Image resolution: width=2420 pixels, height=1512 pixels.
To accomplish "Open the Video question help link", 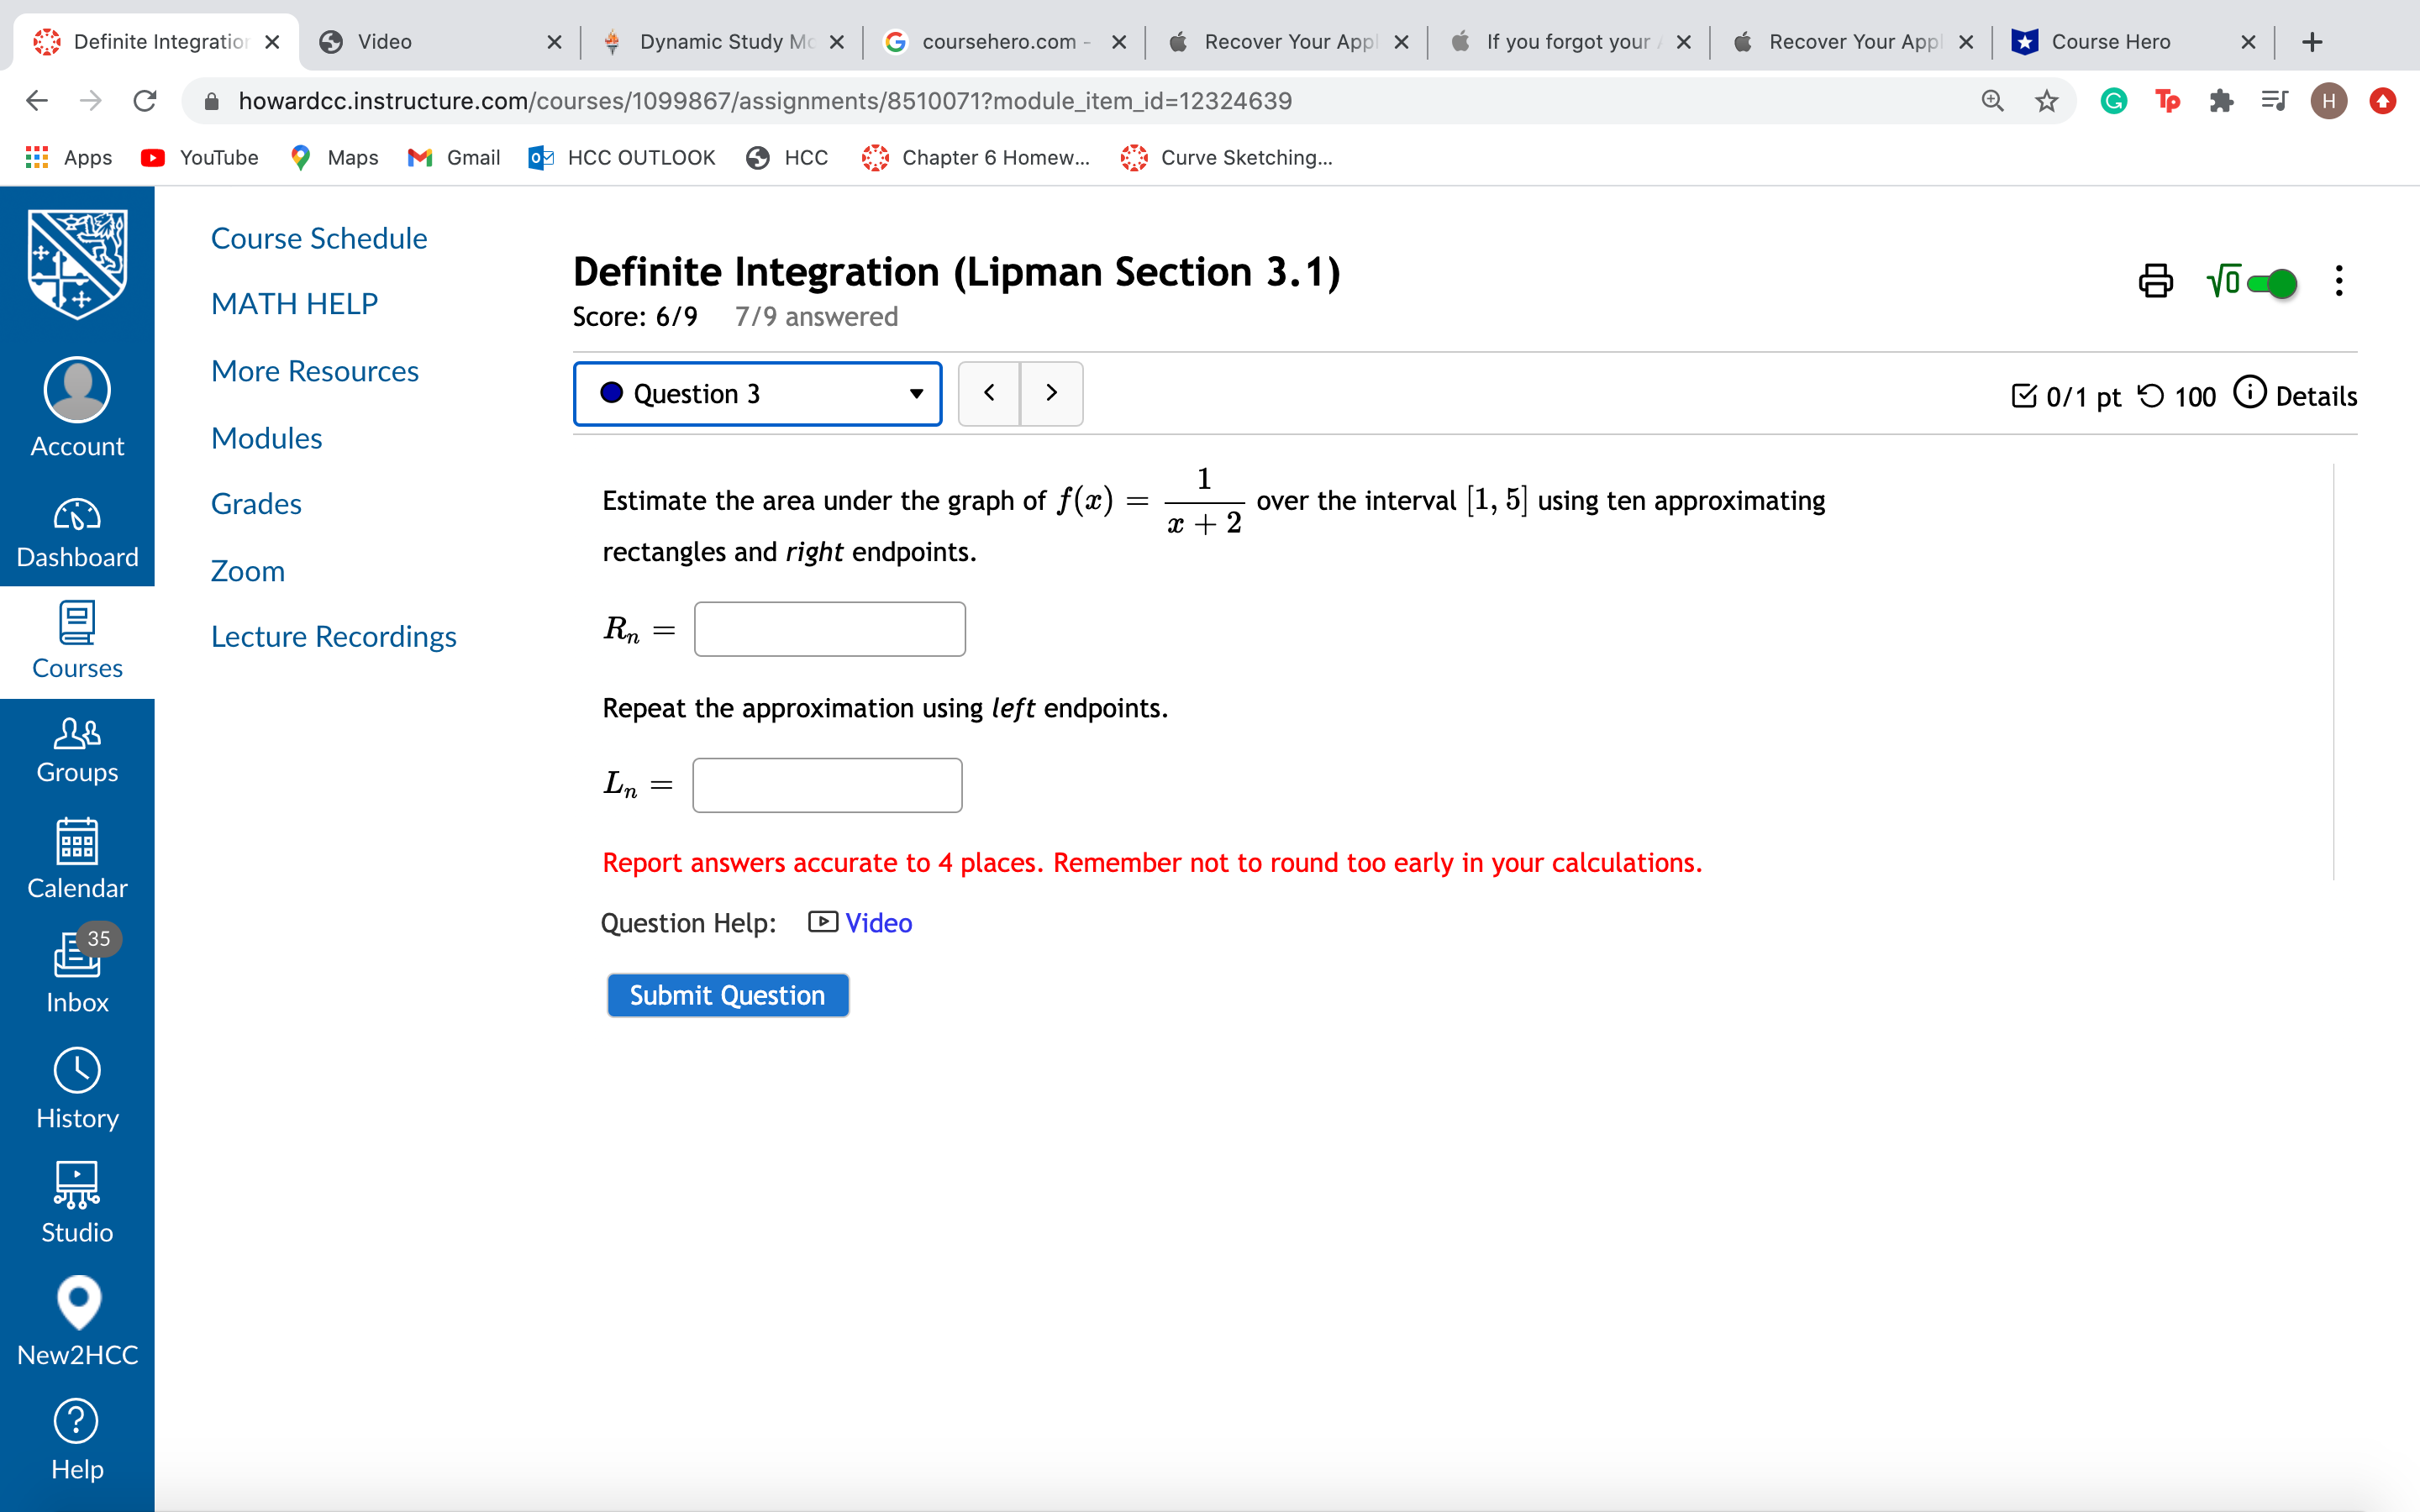I will click(x=877, y=922).
